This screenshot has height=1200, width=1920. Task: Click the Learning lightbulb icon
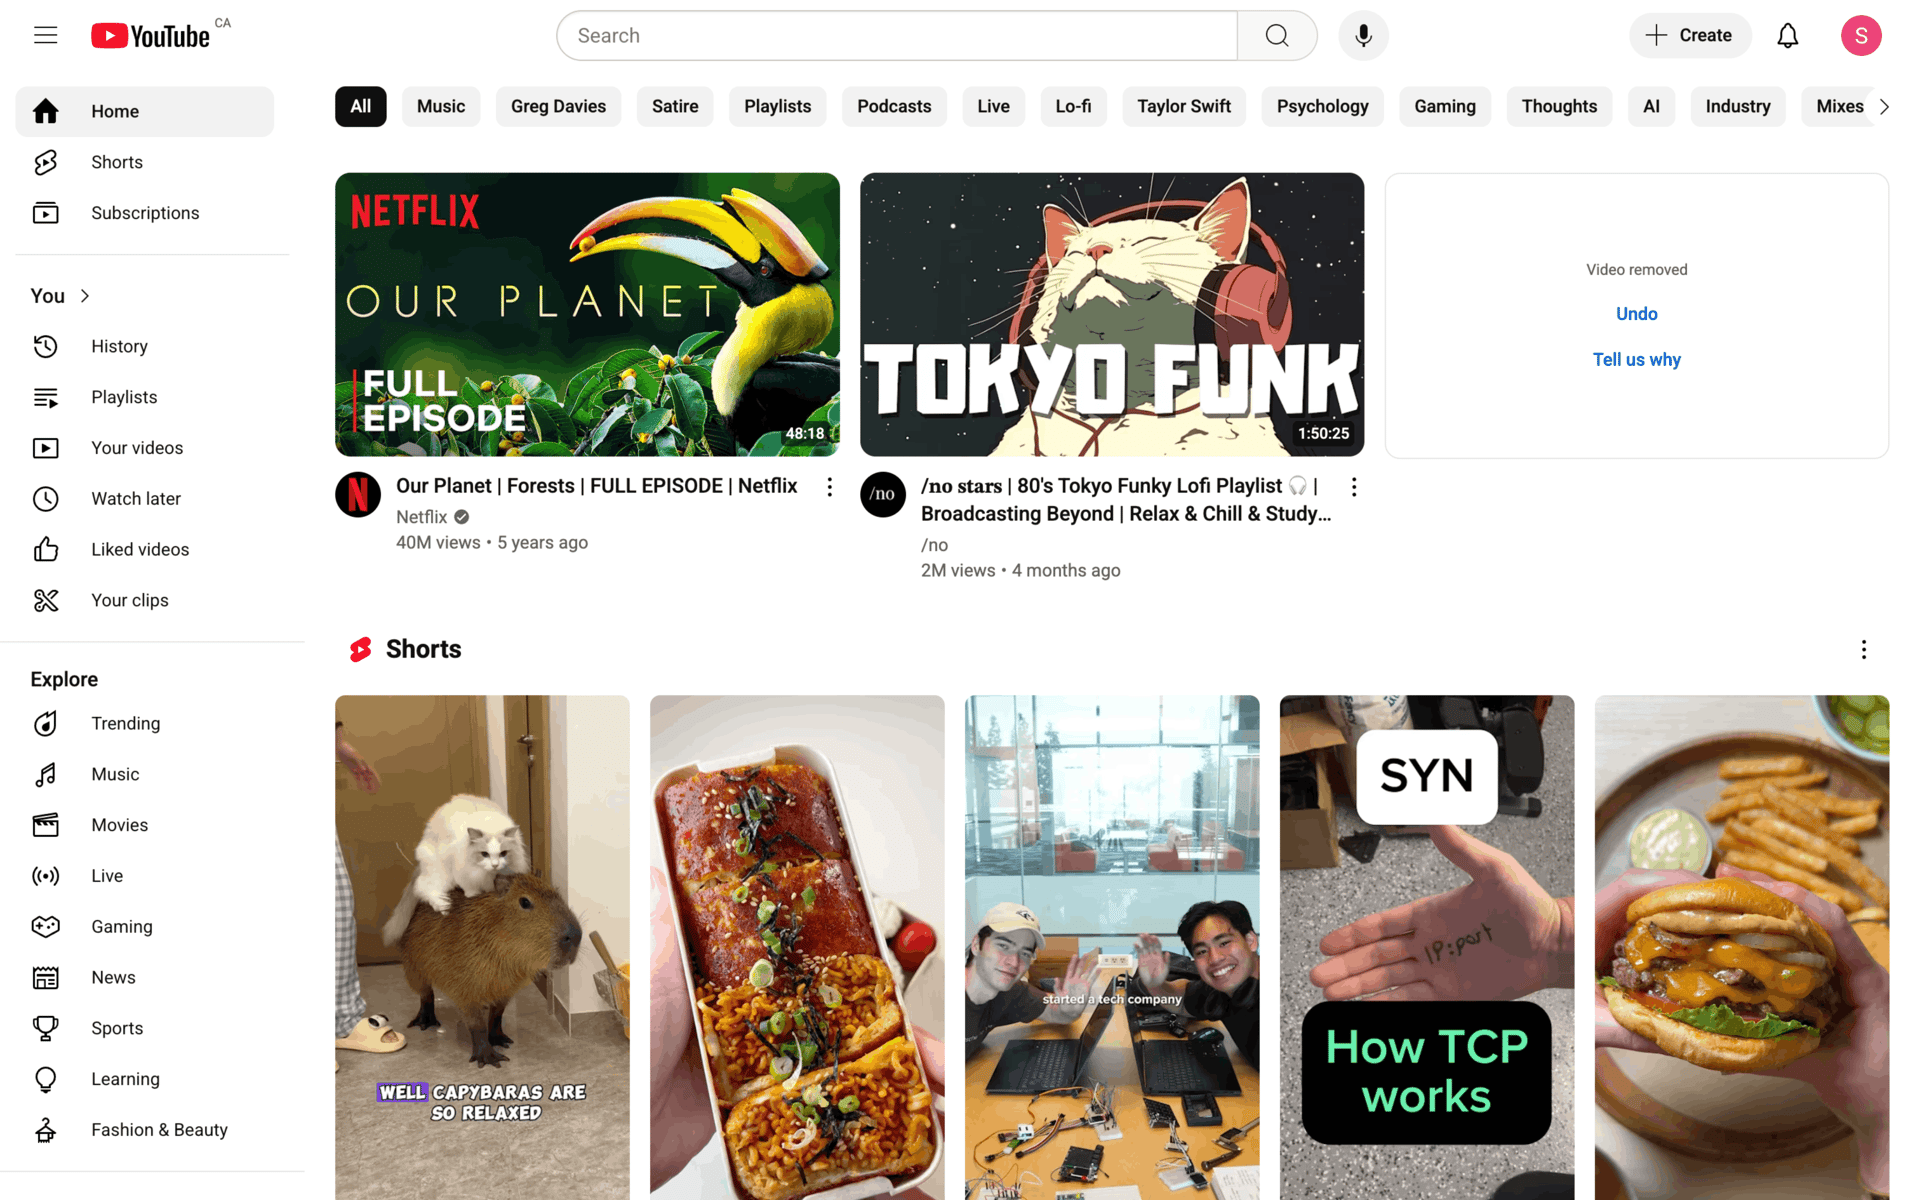tap(46, 1079)
